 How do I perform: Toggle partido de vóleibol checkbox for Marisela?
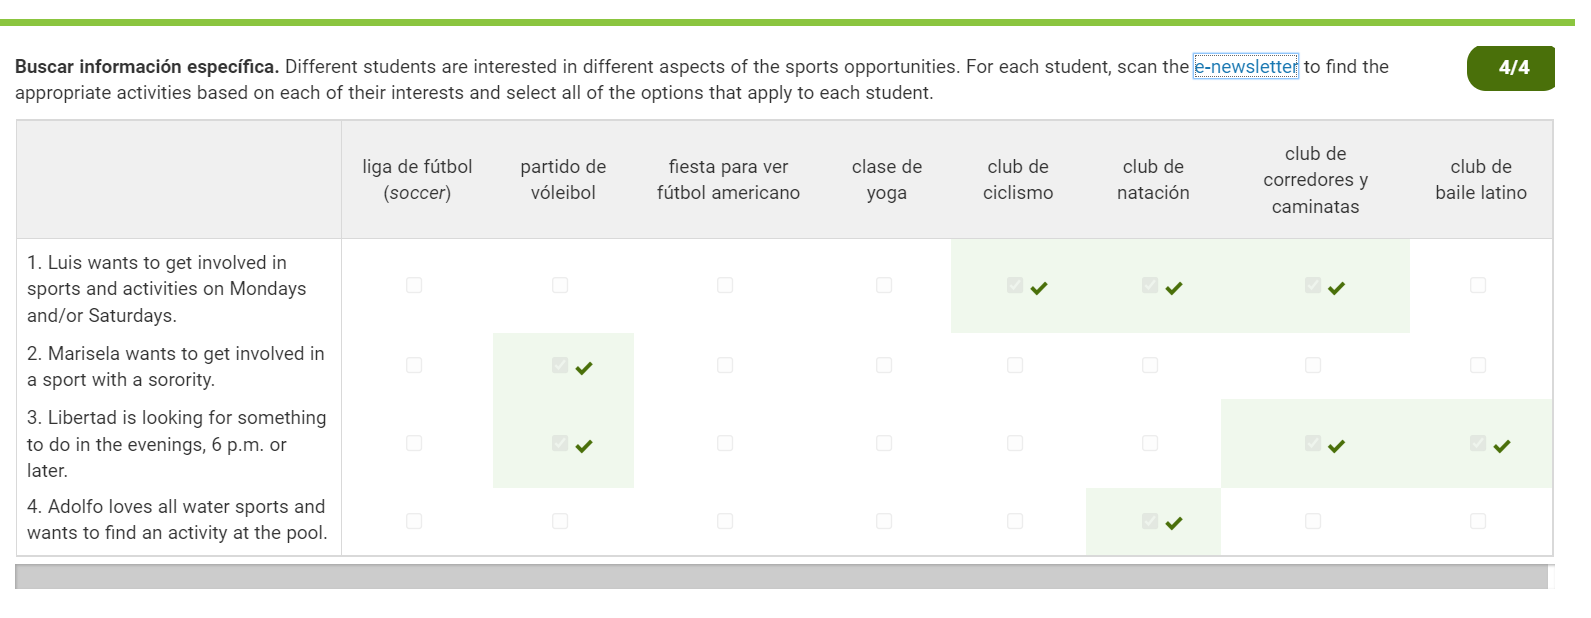(x=560, y=365)
